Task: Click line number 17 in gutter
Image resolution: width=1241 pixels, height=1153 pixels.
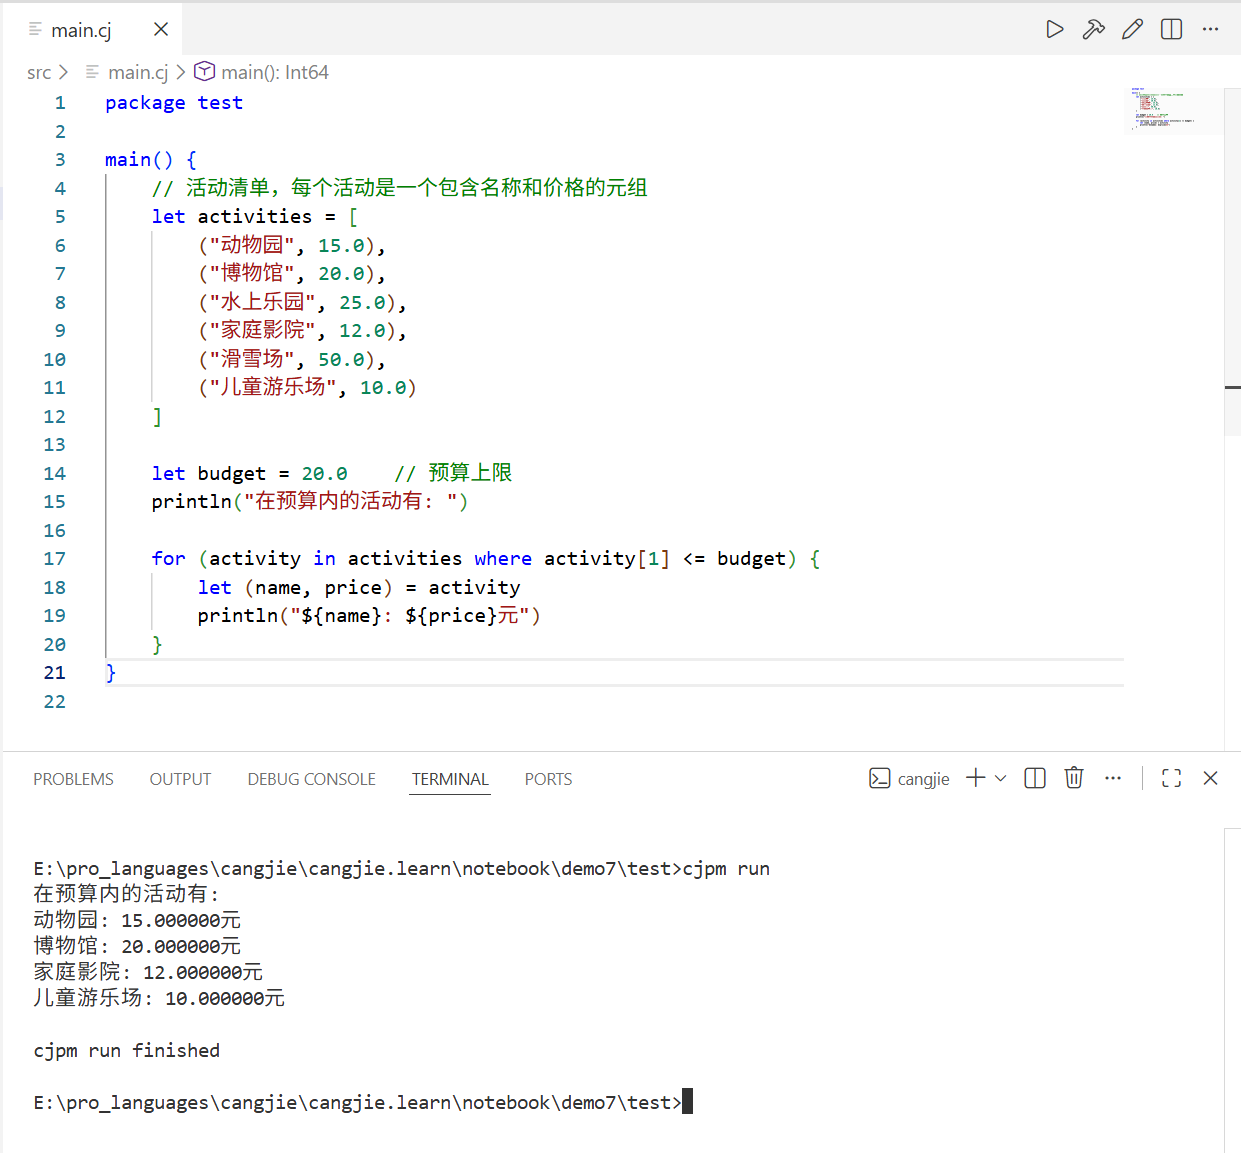Action: pos(55,559)
